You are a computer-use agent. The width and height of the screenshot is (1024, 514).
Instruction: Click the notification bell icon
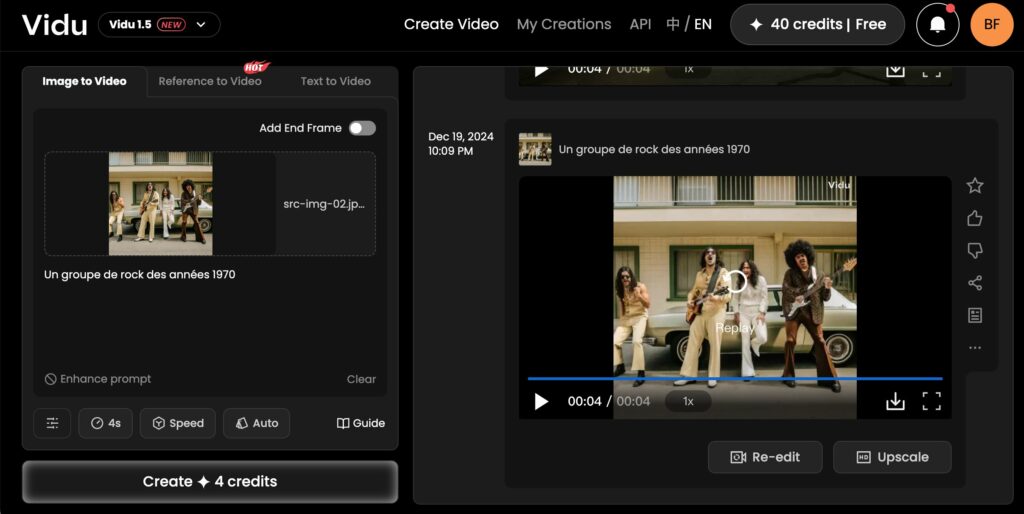click(x=937, y=25)
